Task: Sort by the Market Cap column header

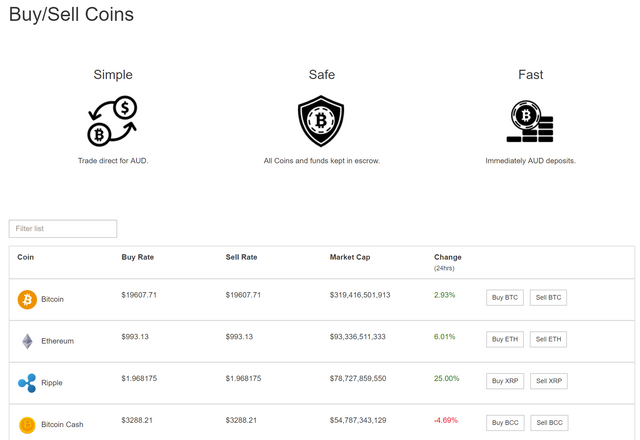Action: [x=350, y=258]
